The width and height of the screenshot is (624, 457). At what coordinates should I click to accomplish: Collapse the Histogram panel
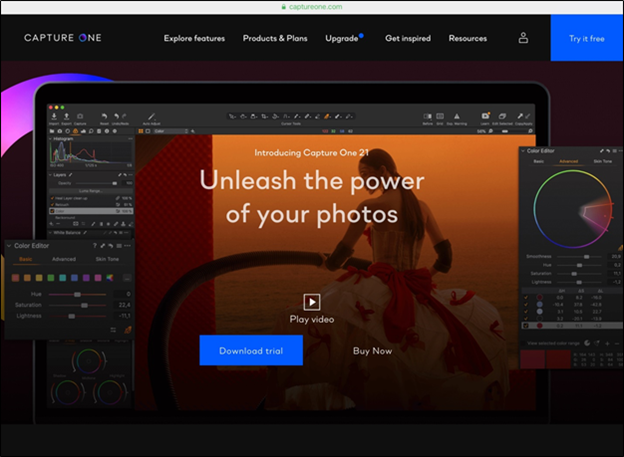[50, 139]
